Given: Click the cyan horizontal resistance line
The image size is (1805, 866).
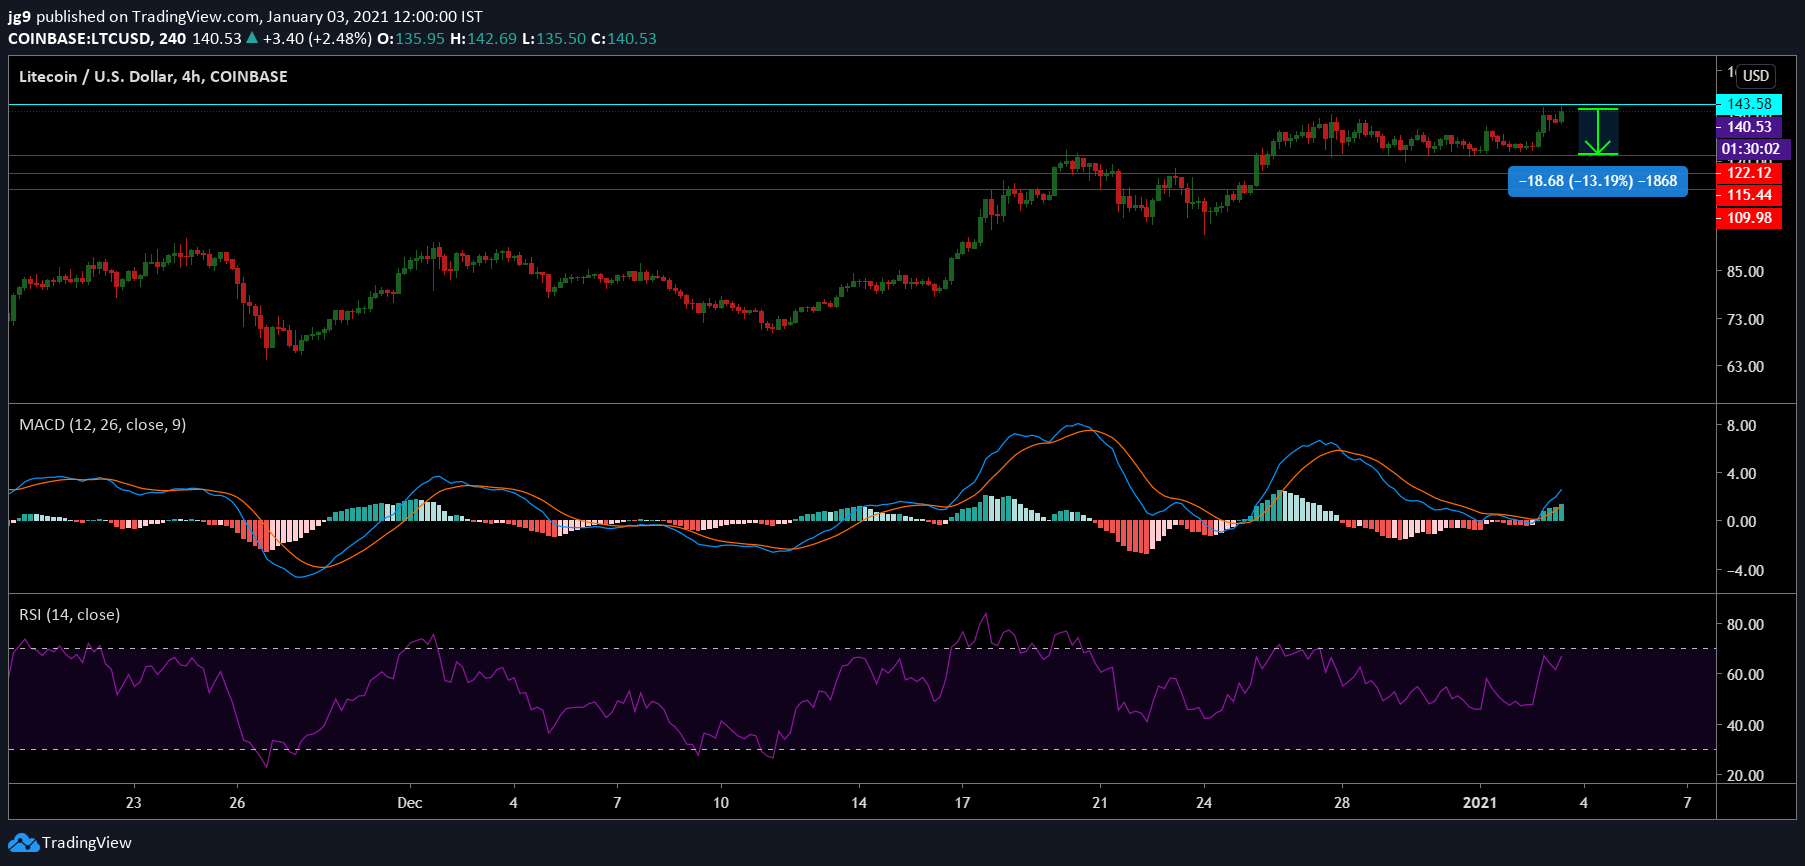Looking at the screenshot, I should pyautogui.click(x=860, y=104).
